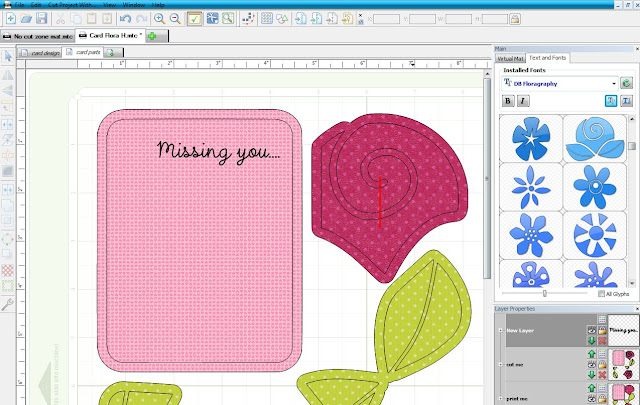Click the W width input field

click(458, 19)
